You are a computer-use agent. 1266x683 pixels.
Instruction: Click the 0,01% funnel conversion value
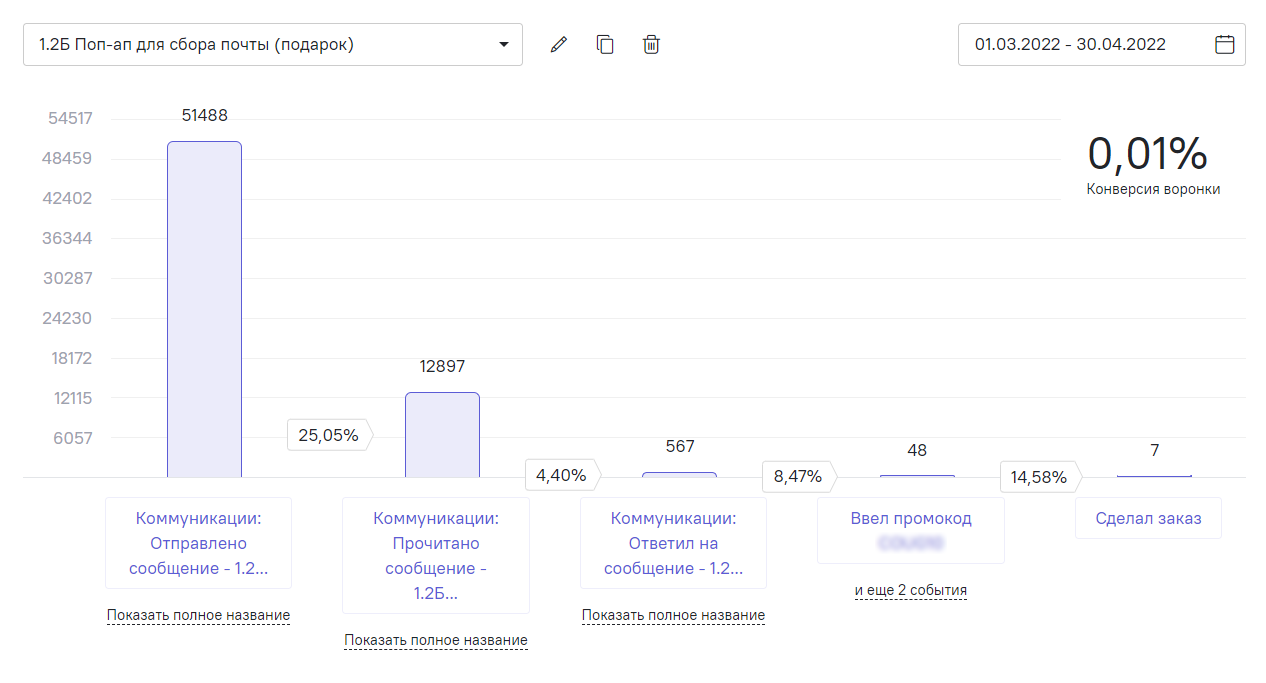point(1148,154)
